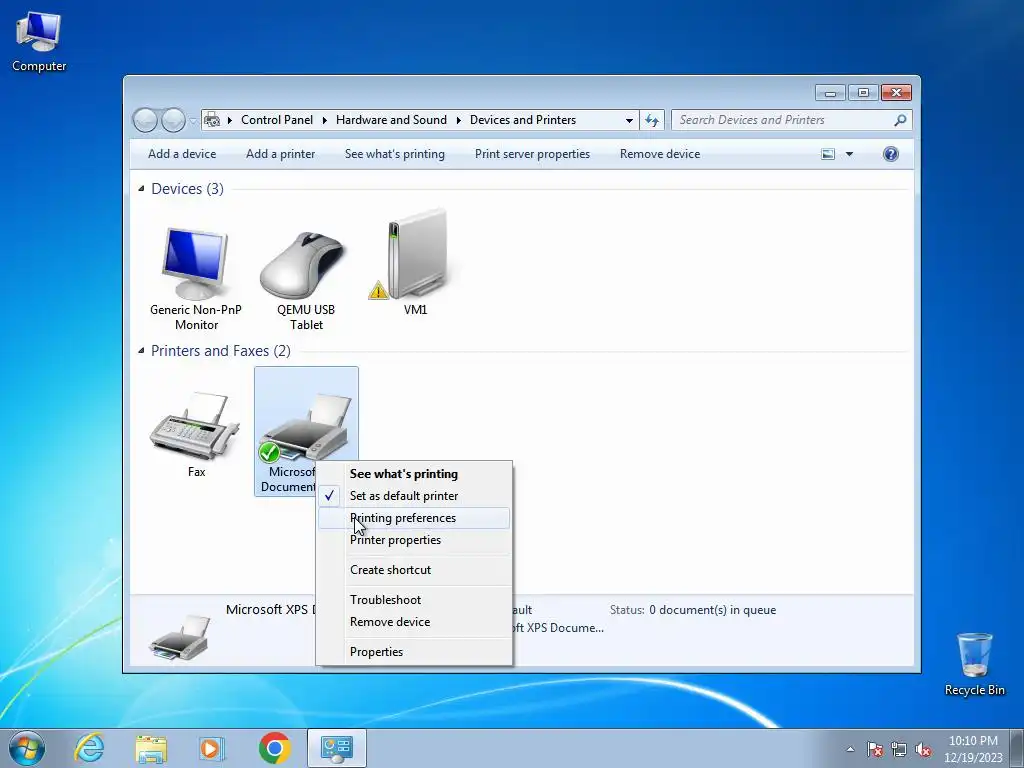1024x768 pixels.
Task: Click the Forward navigation arrow
Action: click(173, 120)
